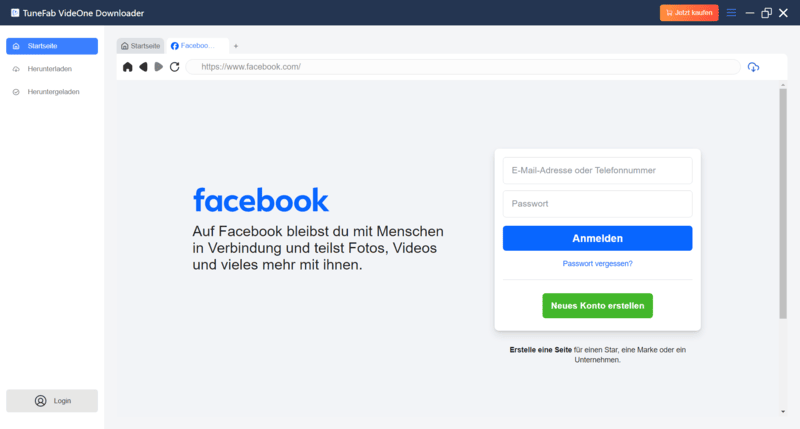Open the Passwort vergessen? link
The width and height of the screenshot is (800, 429).
(x=597, y=264)
